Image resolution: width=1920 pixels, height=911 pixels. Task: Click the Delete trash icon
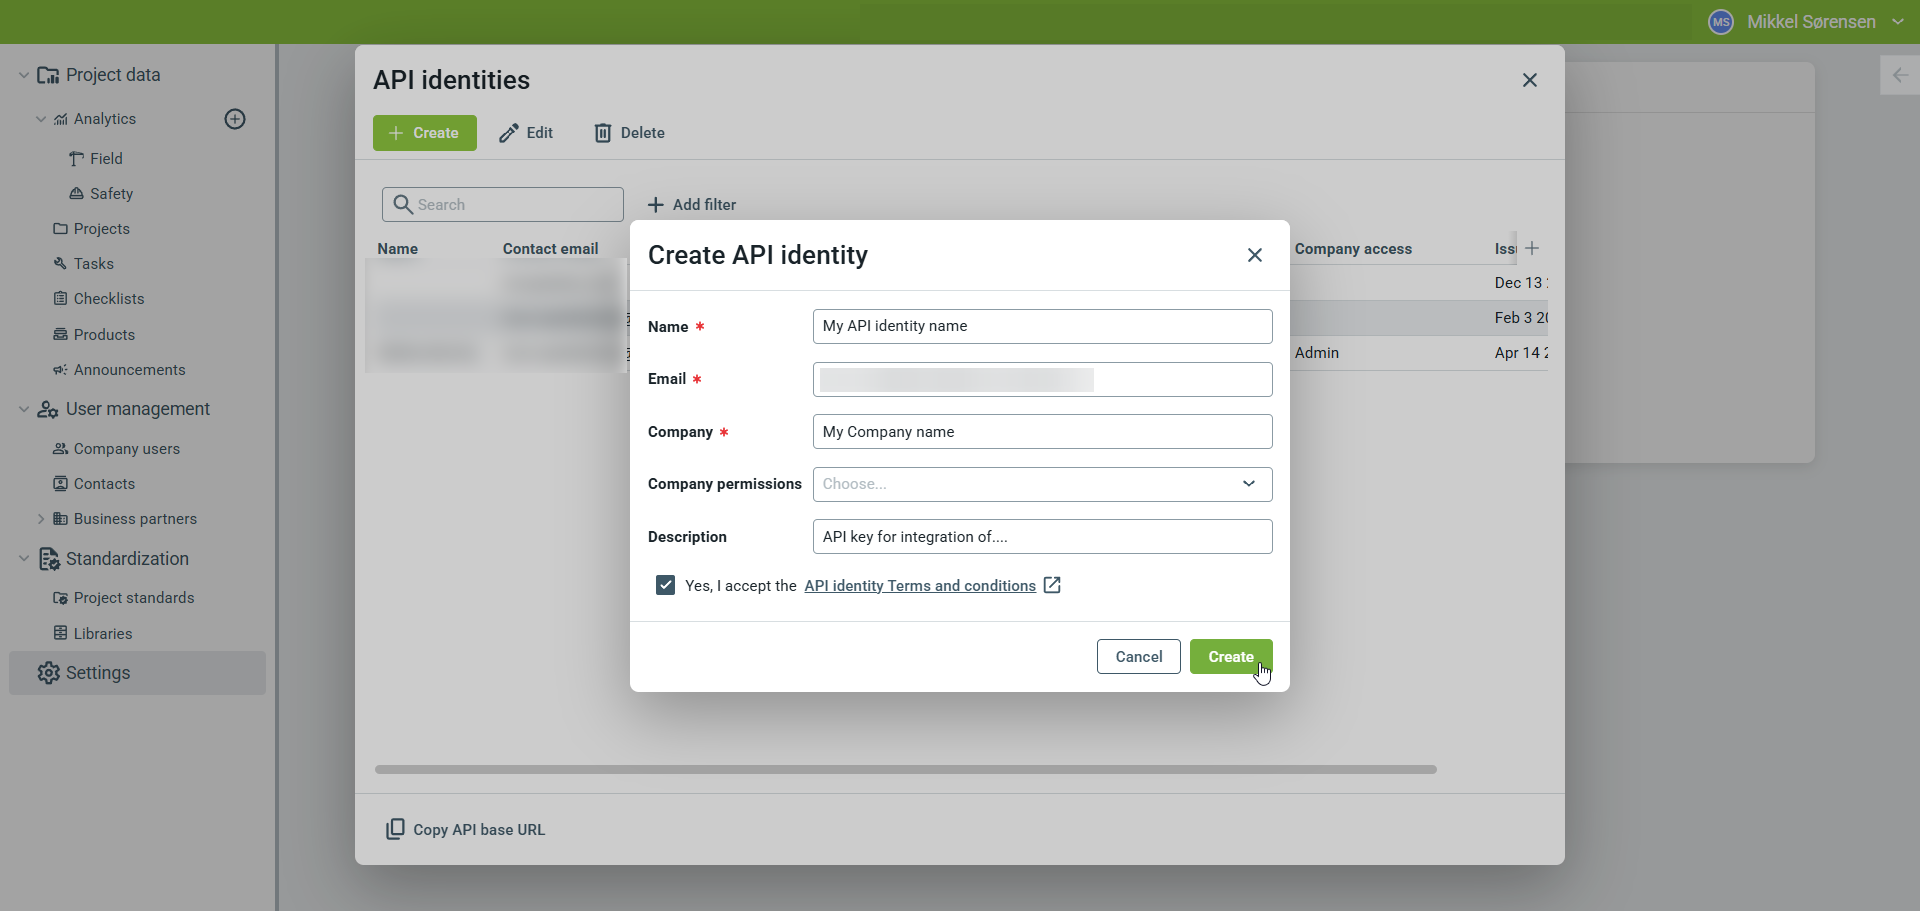point(603,133)
